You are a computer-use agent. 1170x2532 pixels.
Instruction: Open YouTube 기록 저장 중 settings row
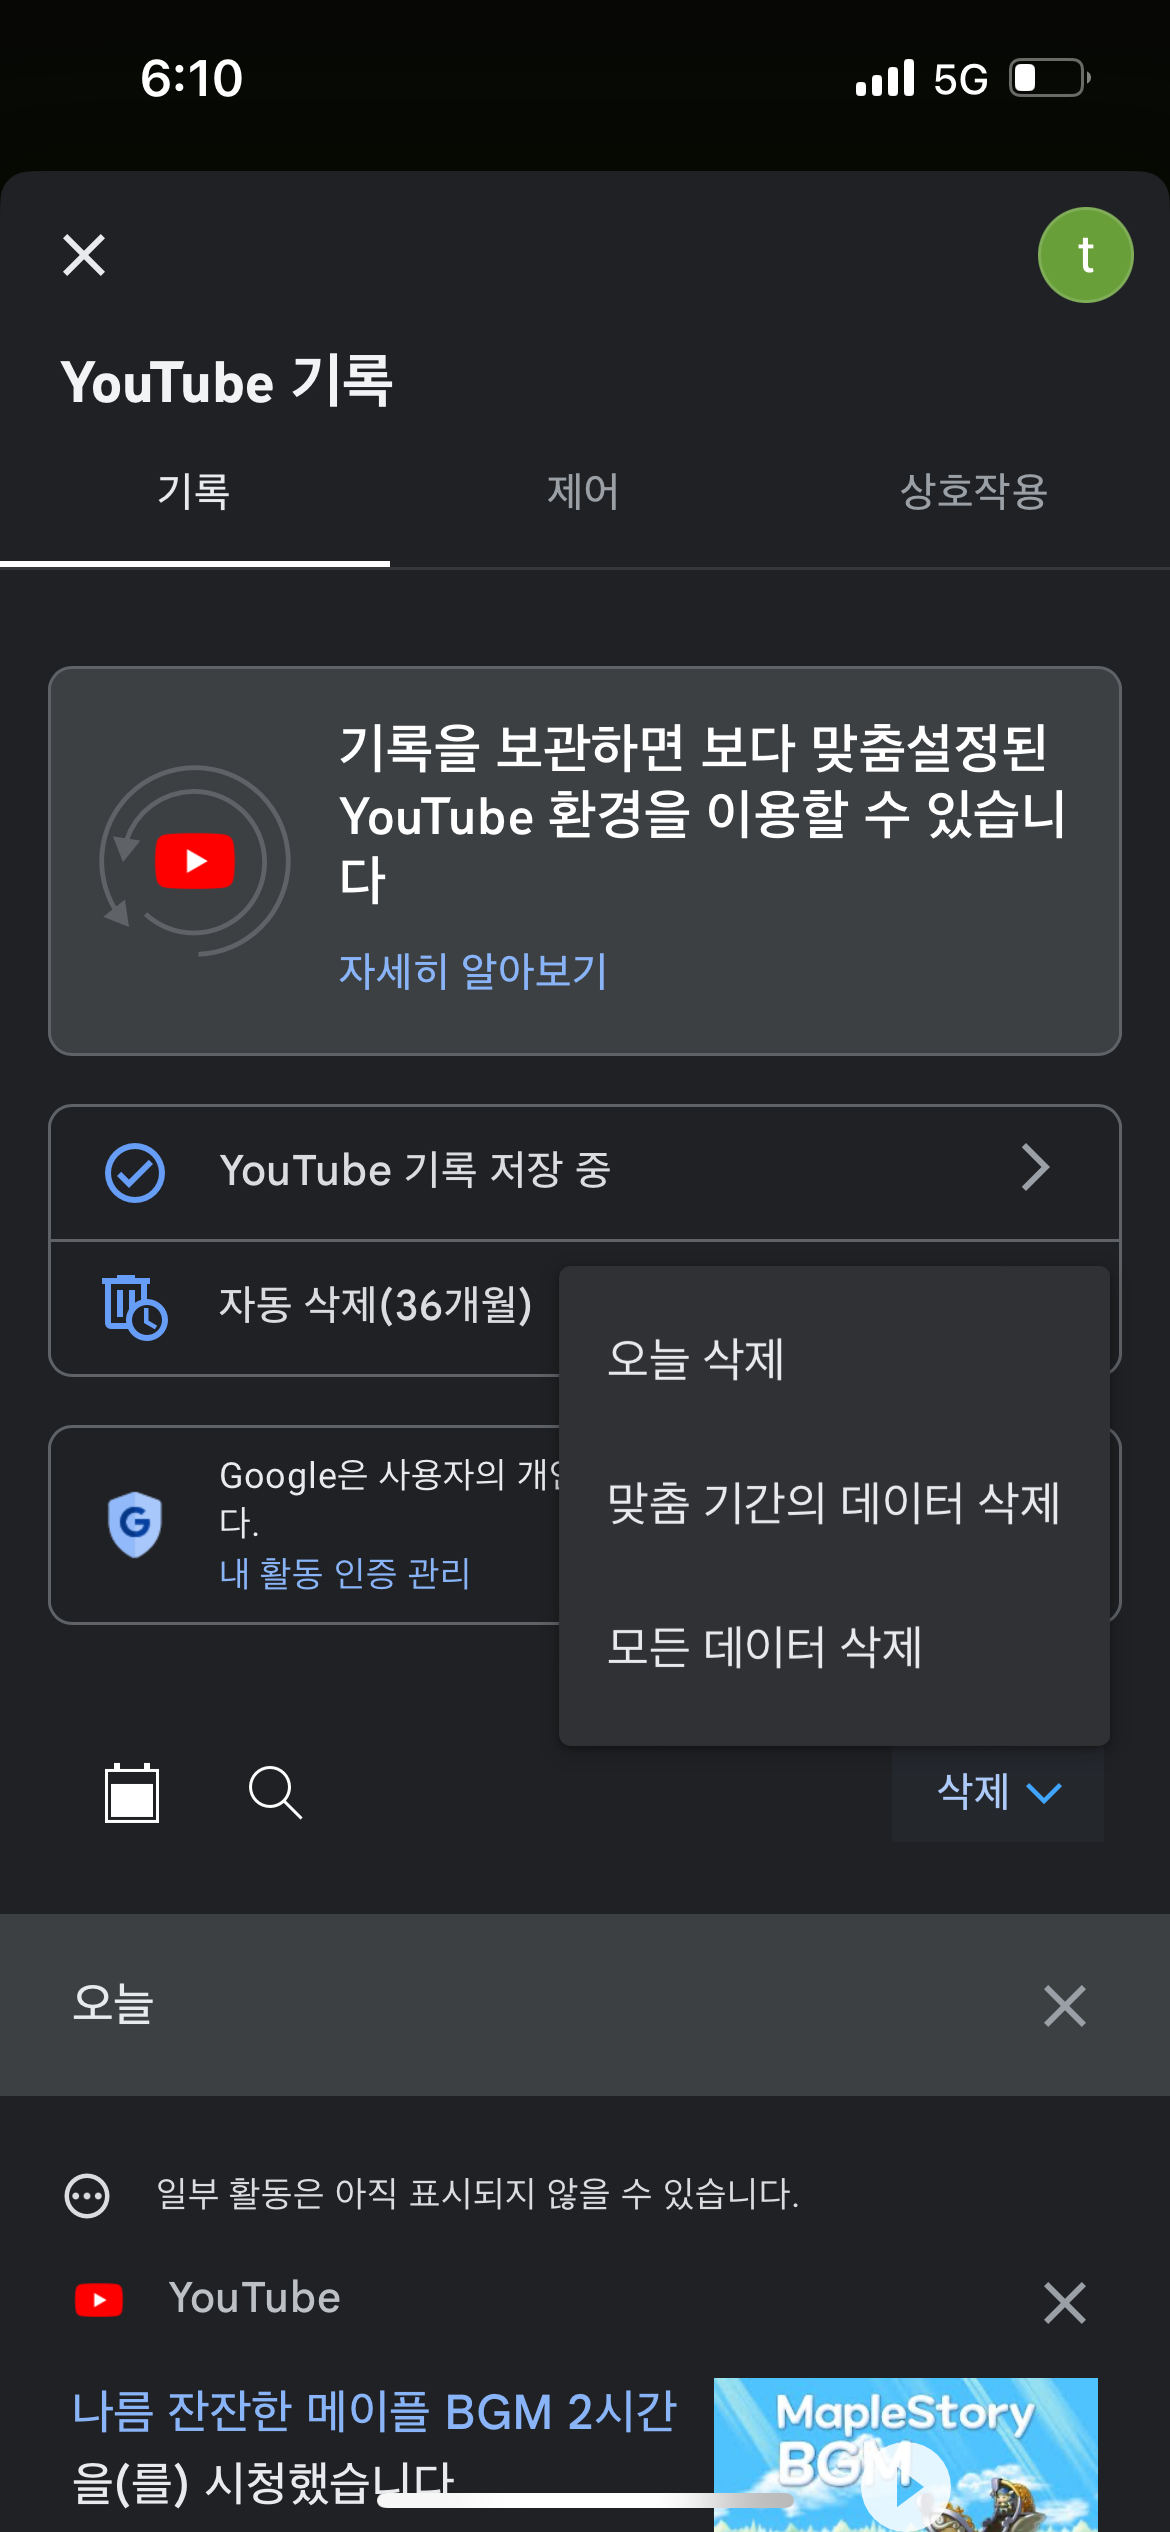point(585,1172)
